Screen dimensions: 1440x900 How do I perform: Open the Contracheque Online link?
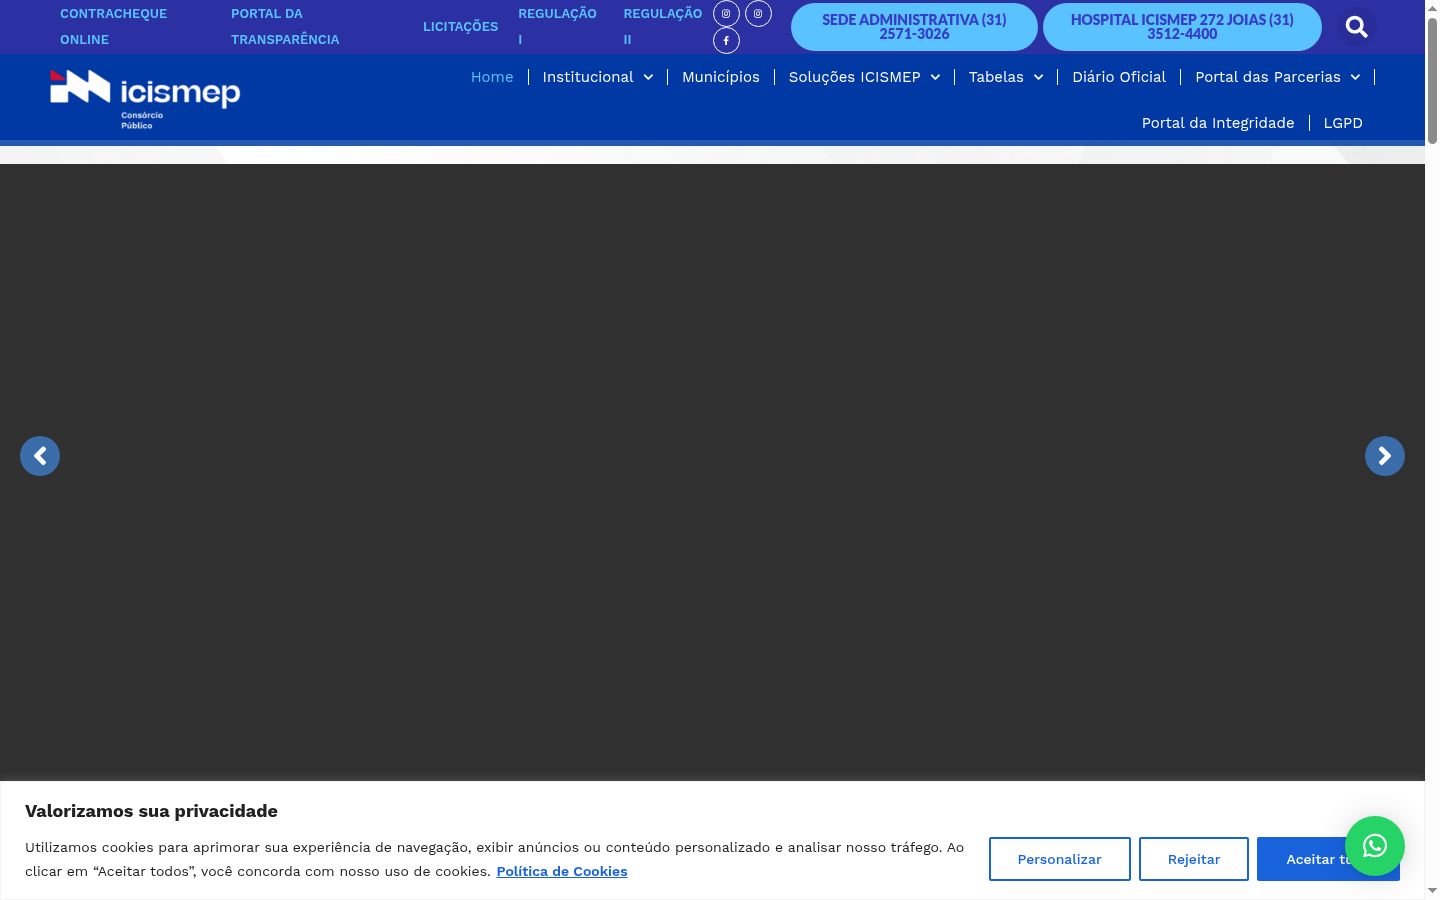pyautogui.click(x=114, y=27)
